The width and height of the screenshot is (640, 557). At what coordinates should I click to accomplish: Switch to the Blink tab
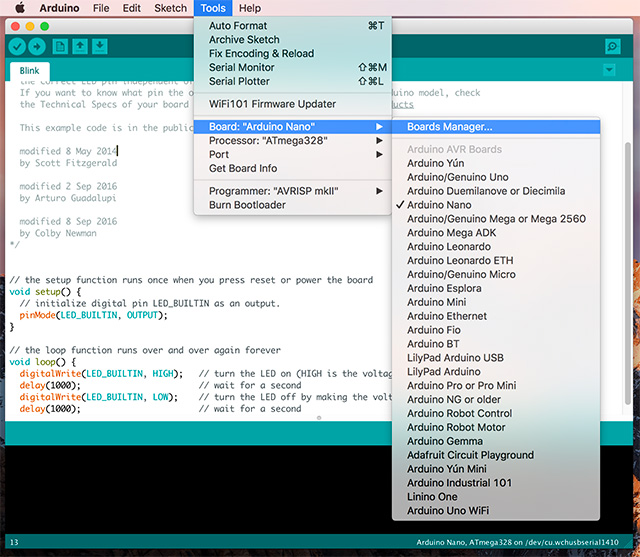coord(27,71)
